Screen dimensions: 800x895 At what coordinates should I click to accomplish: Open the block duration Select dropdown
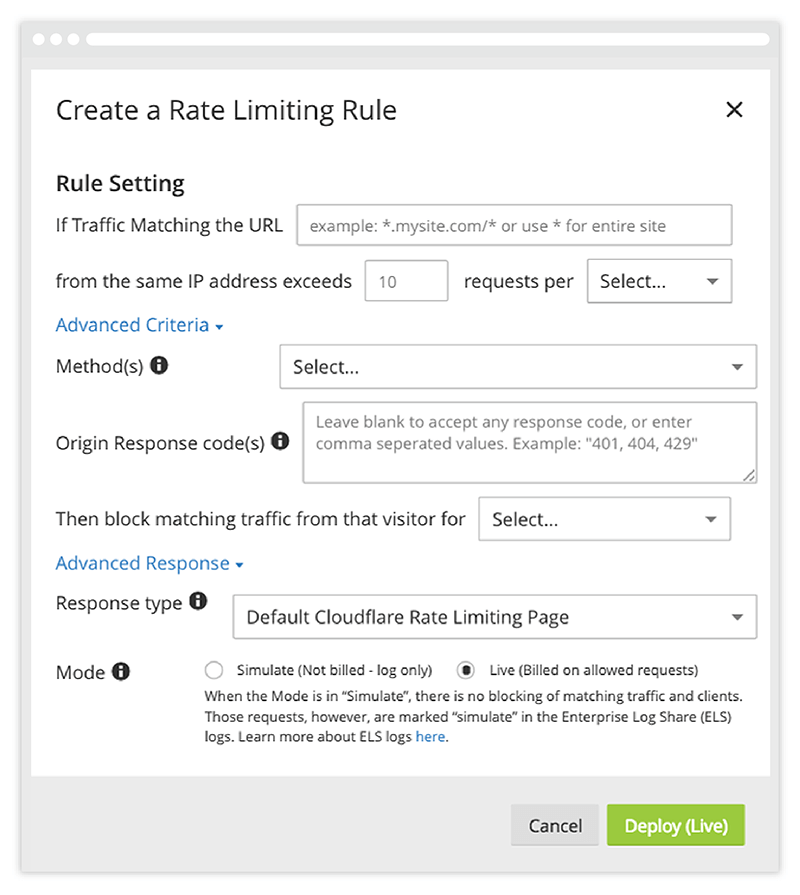click(x=604, y=520)
